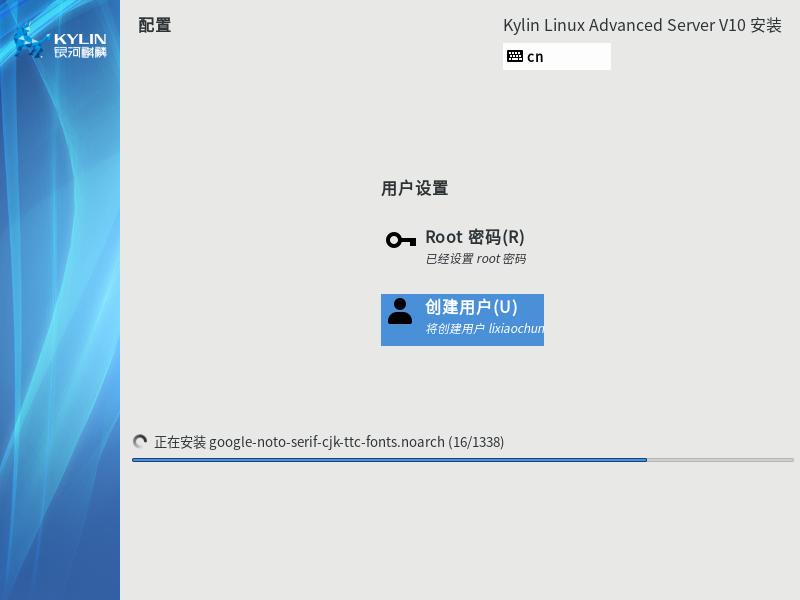Click Kylin Linux Advanced Server V10 安装 title
Image resolution: width=800 pixels, height=600 pixels.
tap(642, 25)
